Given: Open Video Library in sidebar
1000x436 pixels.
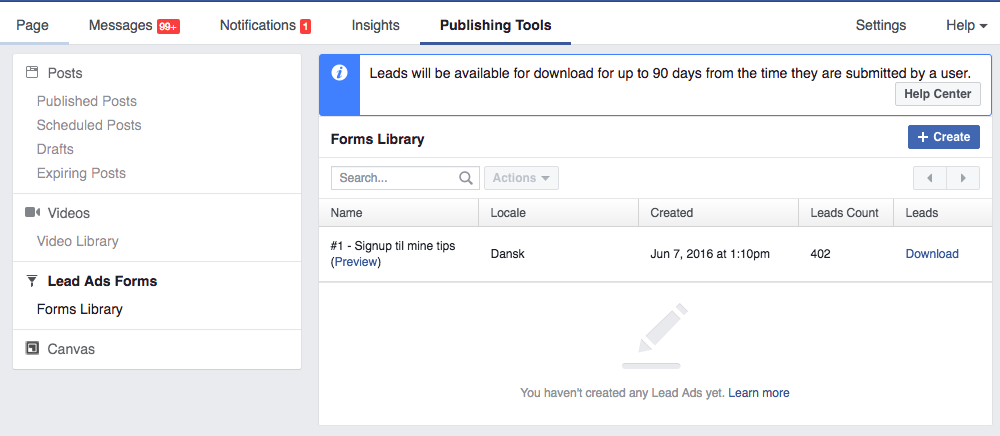Looking at the screenshot, I should (78, 241).
